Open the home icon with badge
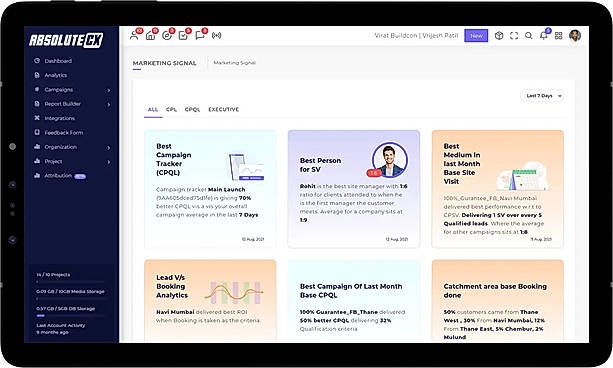Image resolution: width=613 pixels, height=368 pixels. [x=151, y=35]
